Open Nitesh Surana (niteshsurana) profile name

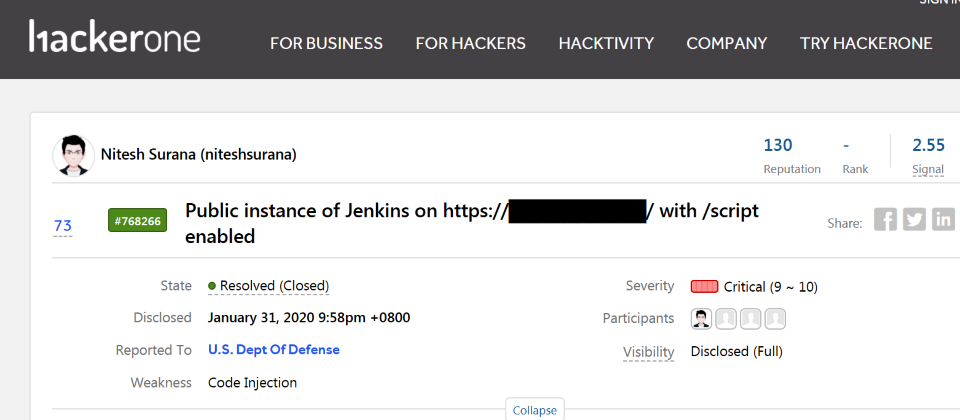click(x=198, y=155)
